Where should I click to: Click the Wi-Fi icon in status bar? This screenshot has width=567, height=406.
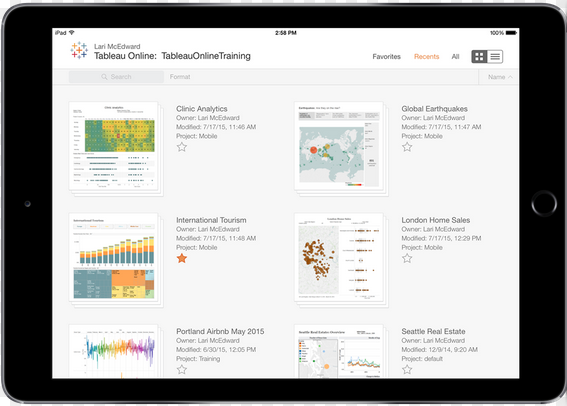(72, 33)
